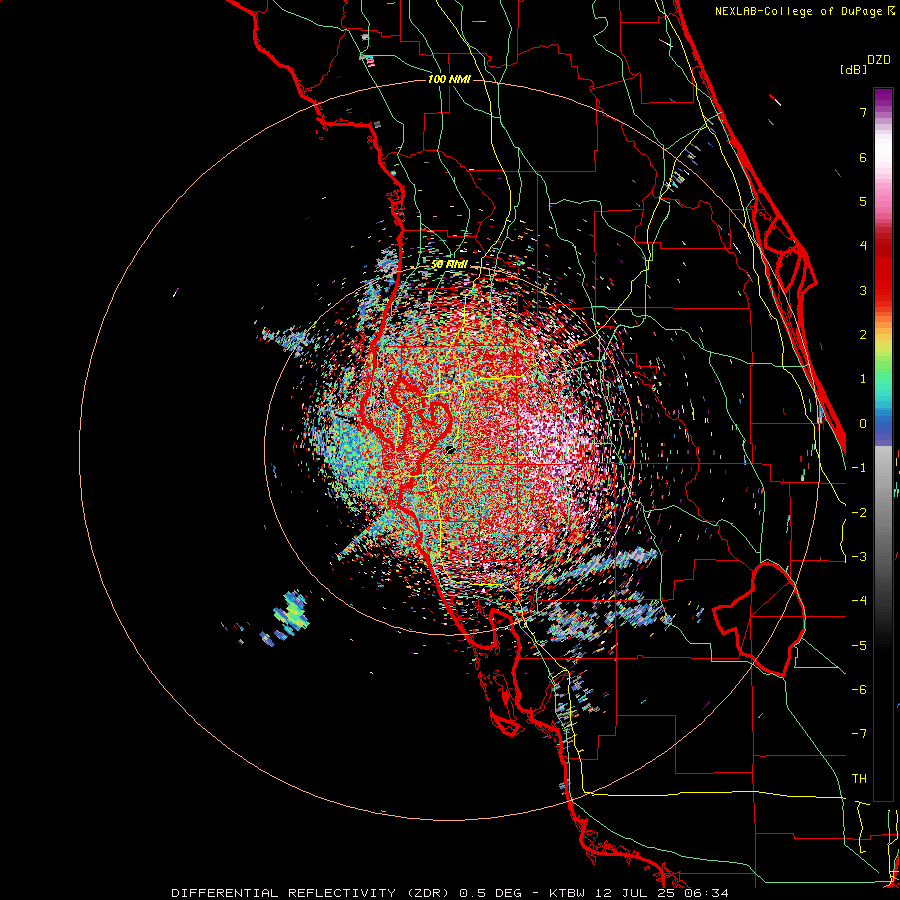Click the TH threshold label on the scale

(859, 779)
